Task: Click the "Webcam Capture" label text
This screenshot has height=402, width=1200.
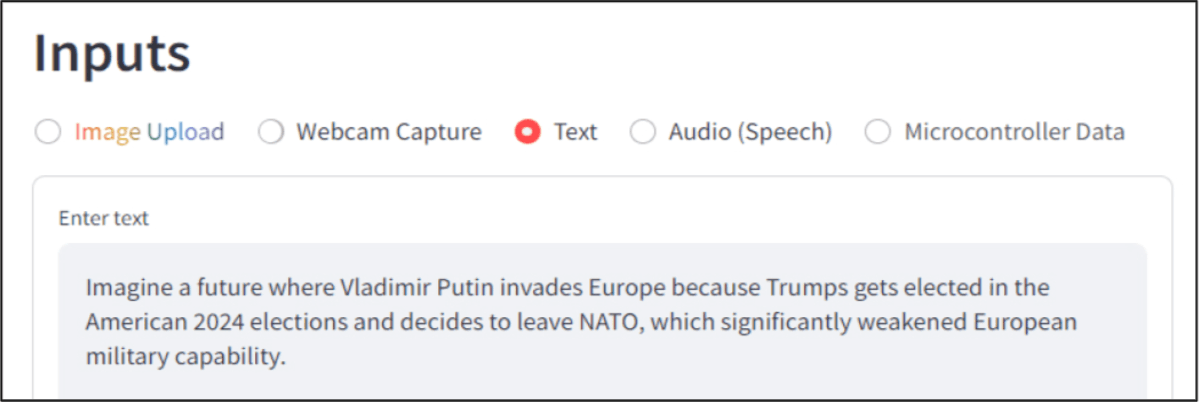Action: [388, 132]
